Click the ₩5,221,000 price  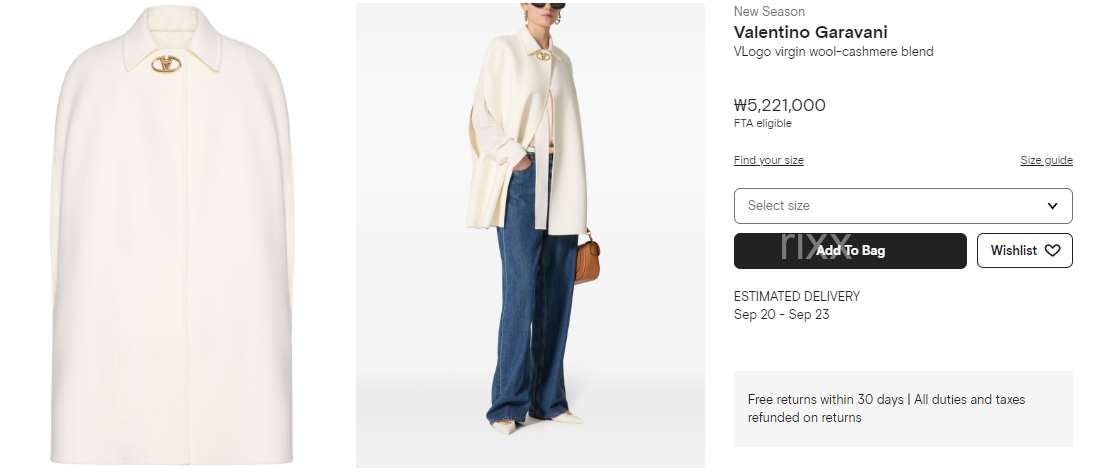pos(779,105)
